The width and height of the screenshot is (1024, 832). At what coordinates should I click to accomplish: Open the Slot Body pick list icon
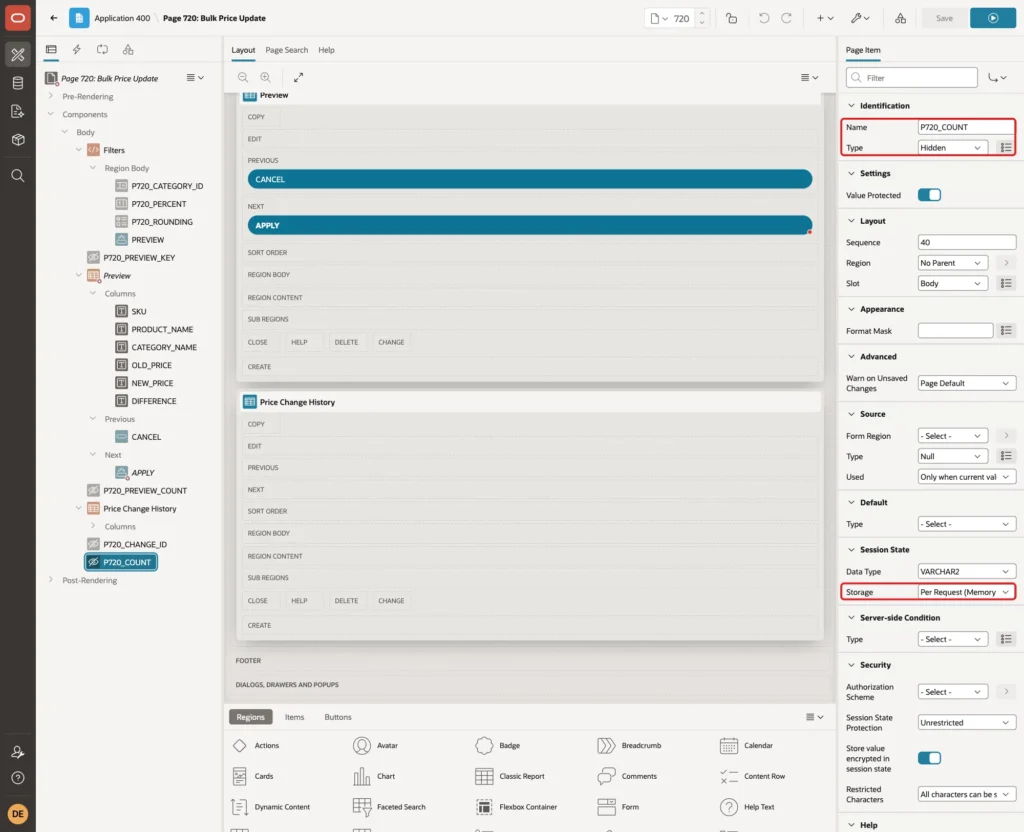1006,283
